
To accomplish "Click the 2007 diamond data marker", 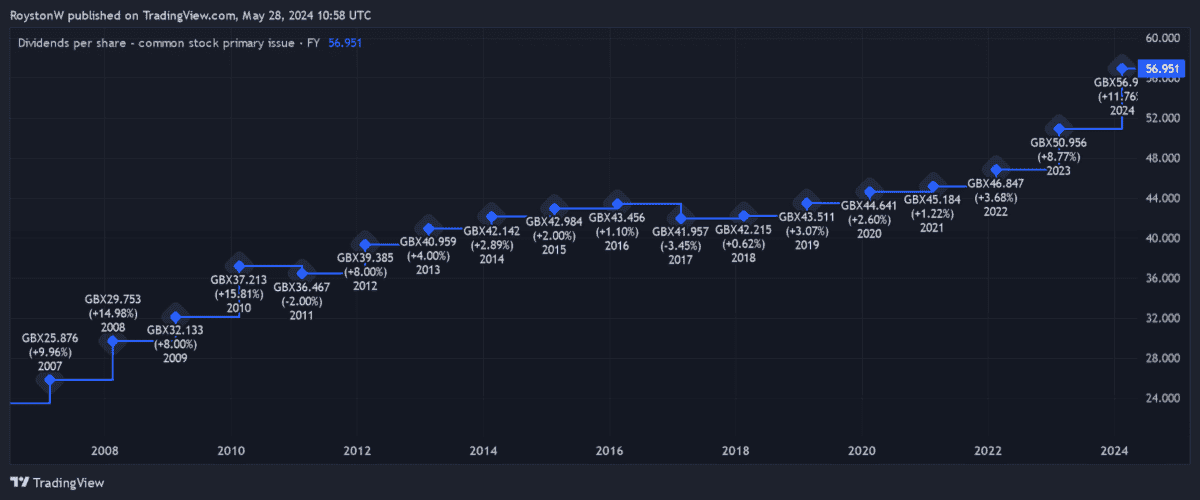I will click(x=51, y=380).
